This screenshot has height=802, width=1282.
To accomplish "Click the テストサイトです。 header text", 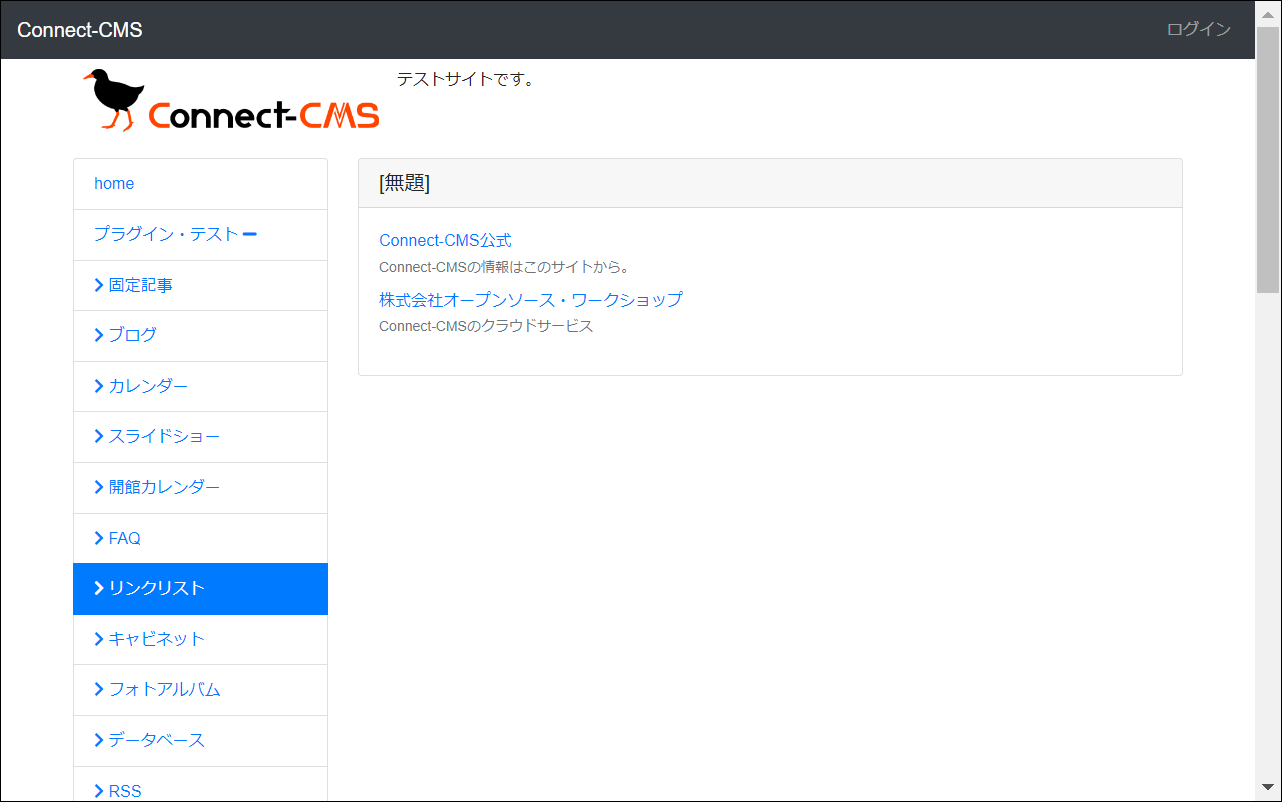I will coord(466,79).
